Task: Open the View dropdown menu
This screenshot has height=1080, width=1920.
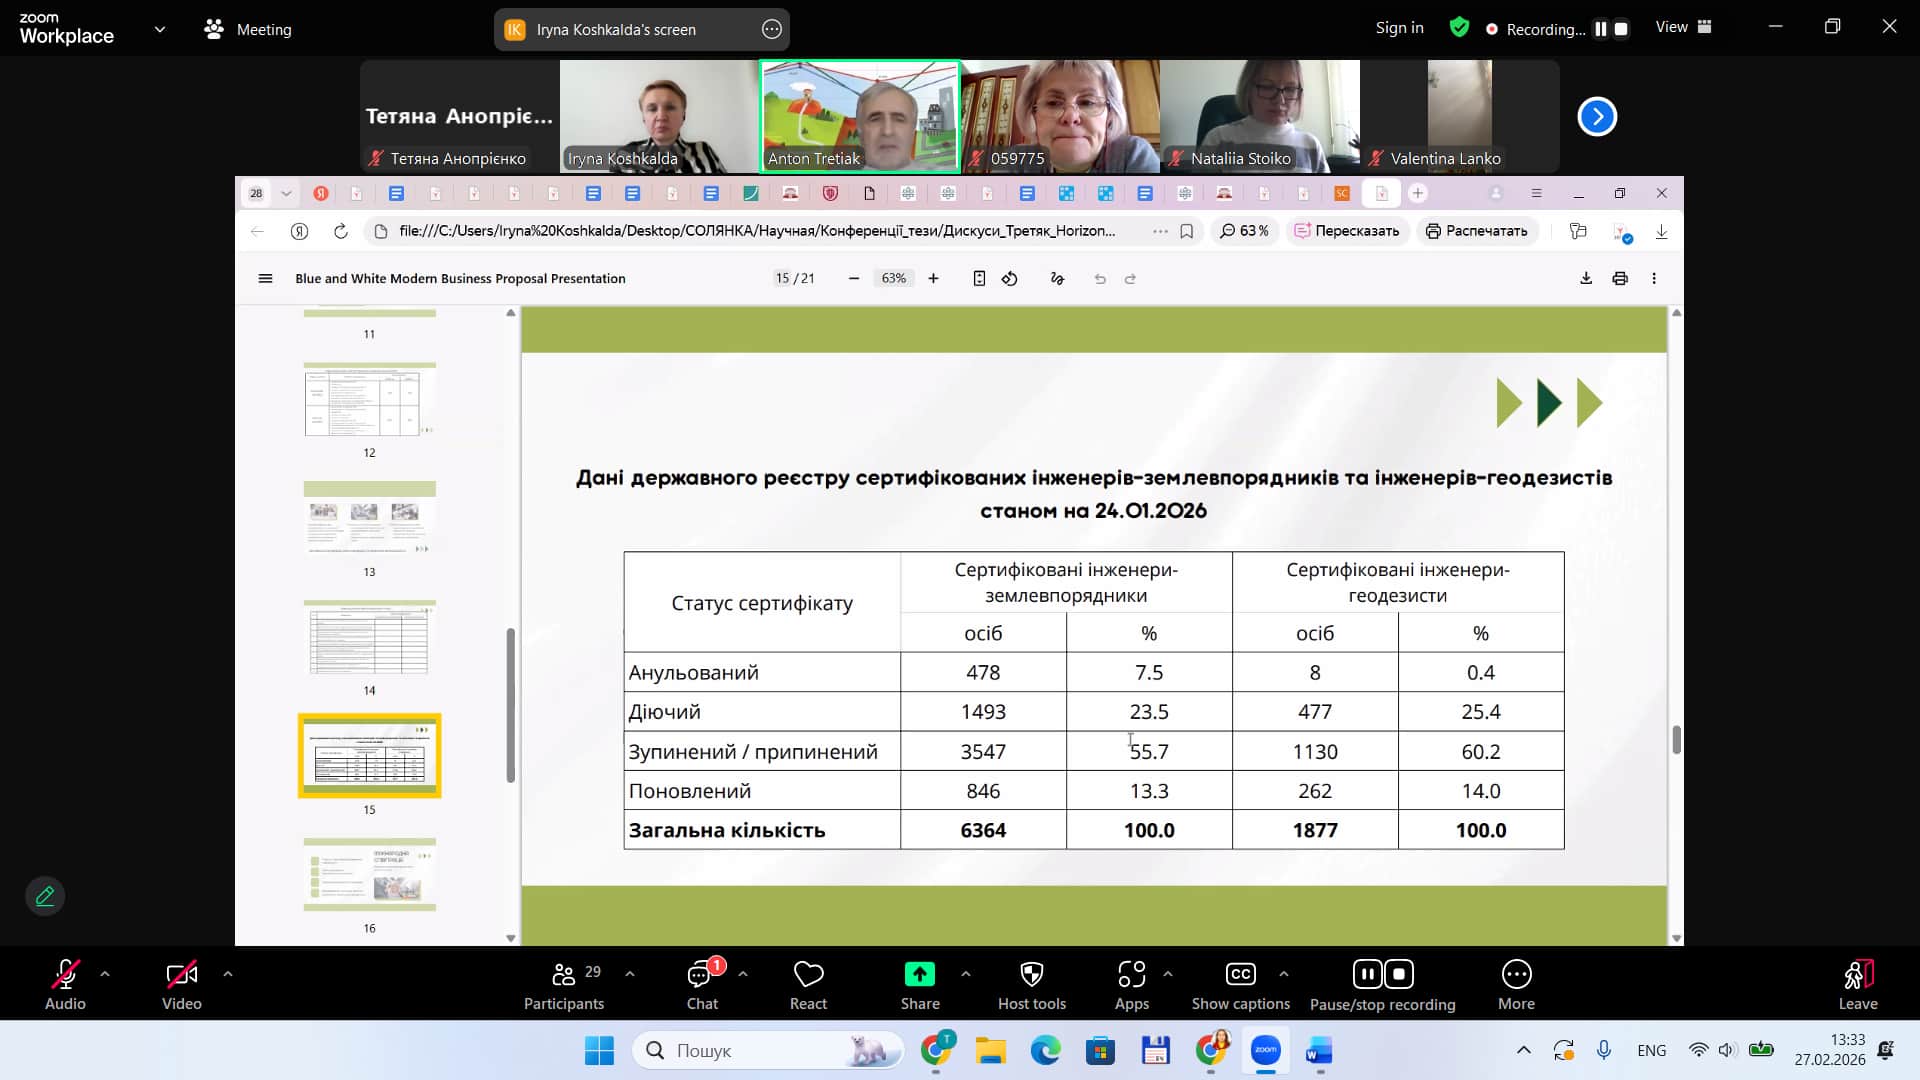Action: (1683, 28)
